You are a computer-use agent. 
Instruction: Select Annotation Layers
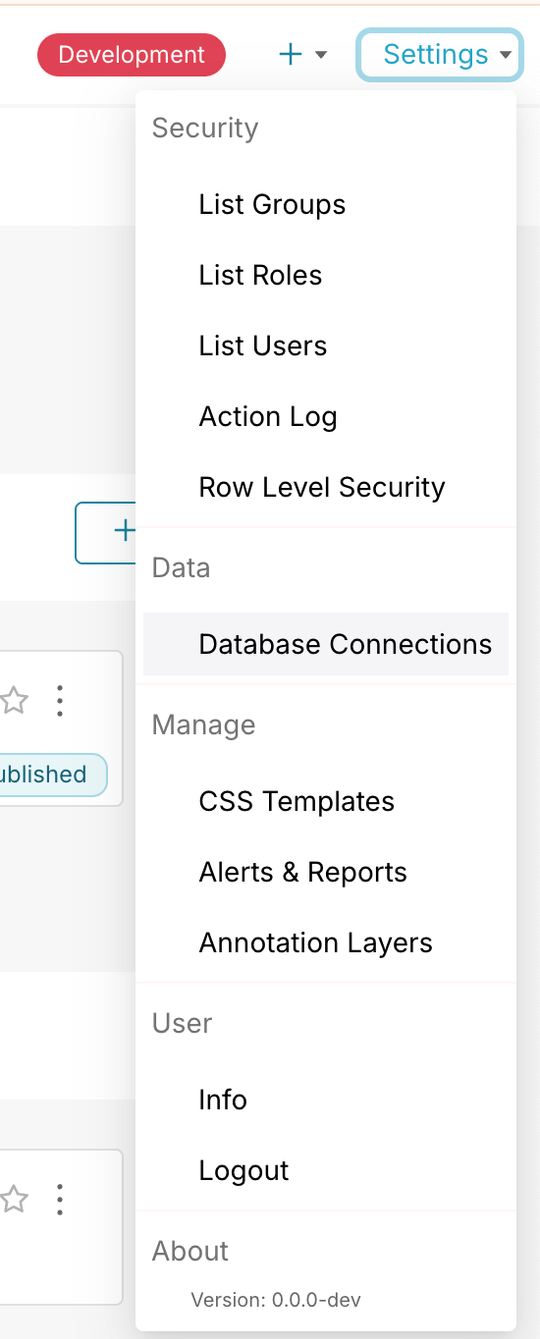[x=325, y=943]
